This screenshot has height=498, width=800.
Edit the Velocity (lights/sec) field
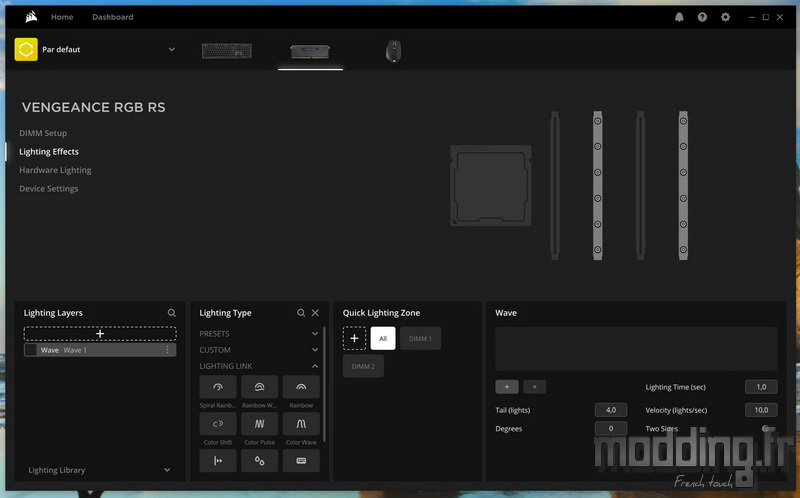click(761, 410)
